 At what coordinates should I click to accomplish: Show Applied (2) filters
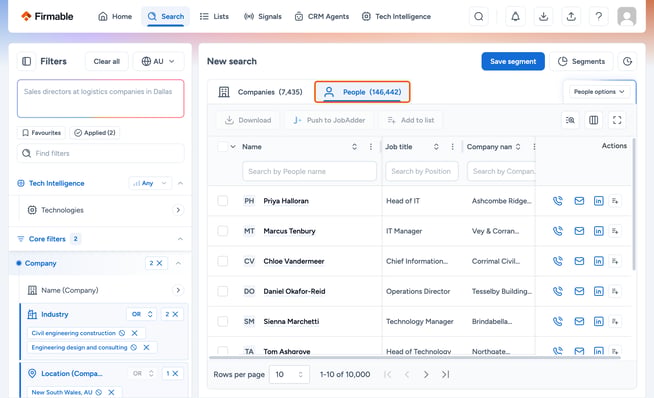click(x=95, y=133)
